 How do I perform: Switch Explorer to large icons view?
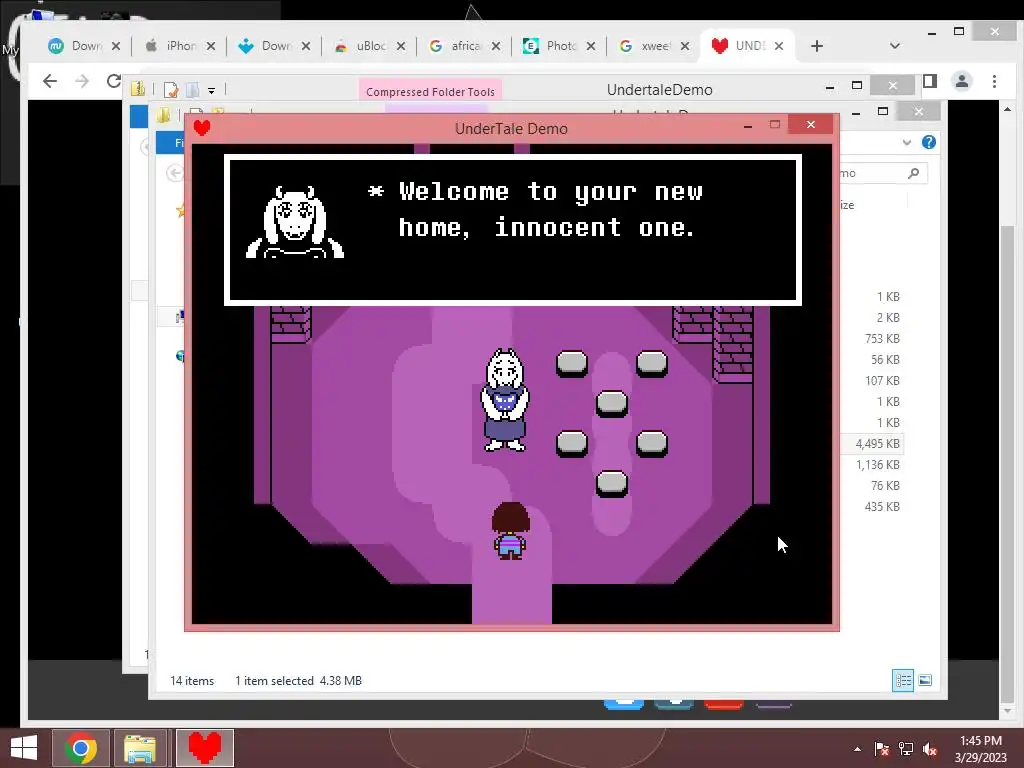[x=925, y=680]
